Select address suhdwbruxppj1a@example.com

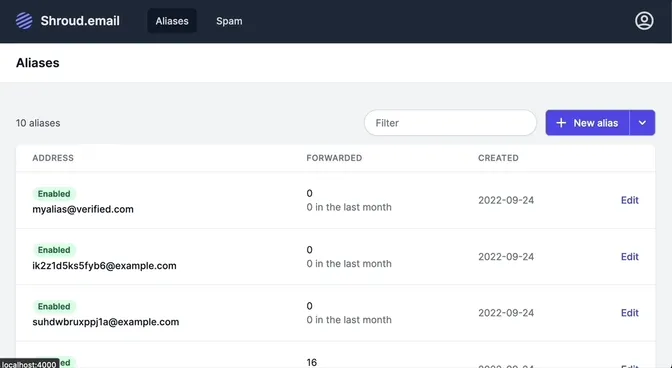[105, 322]
